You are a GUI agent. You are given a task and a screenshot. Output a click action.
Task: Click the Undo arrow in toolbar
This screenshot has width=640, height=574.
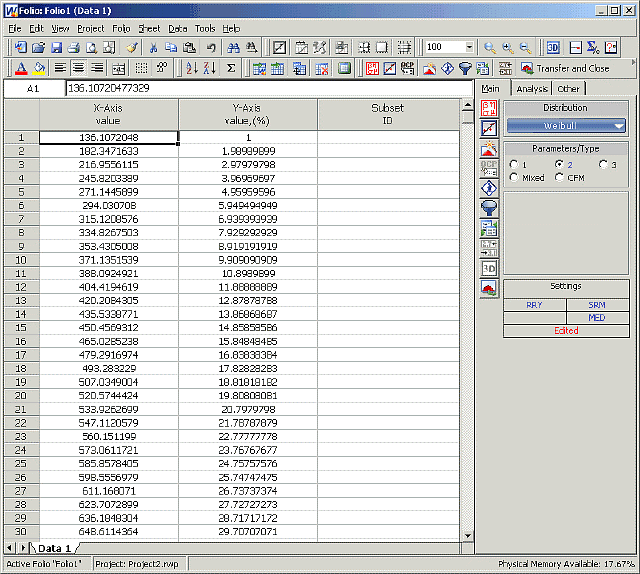pos(211,47)
